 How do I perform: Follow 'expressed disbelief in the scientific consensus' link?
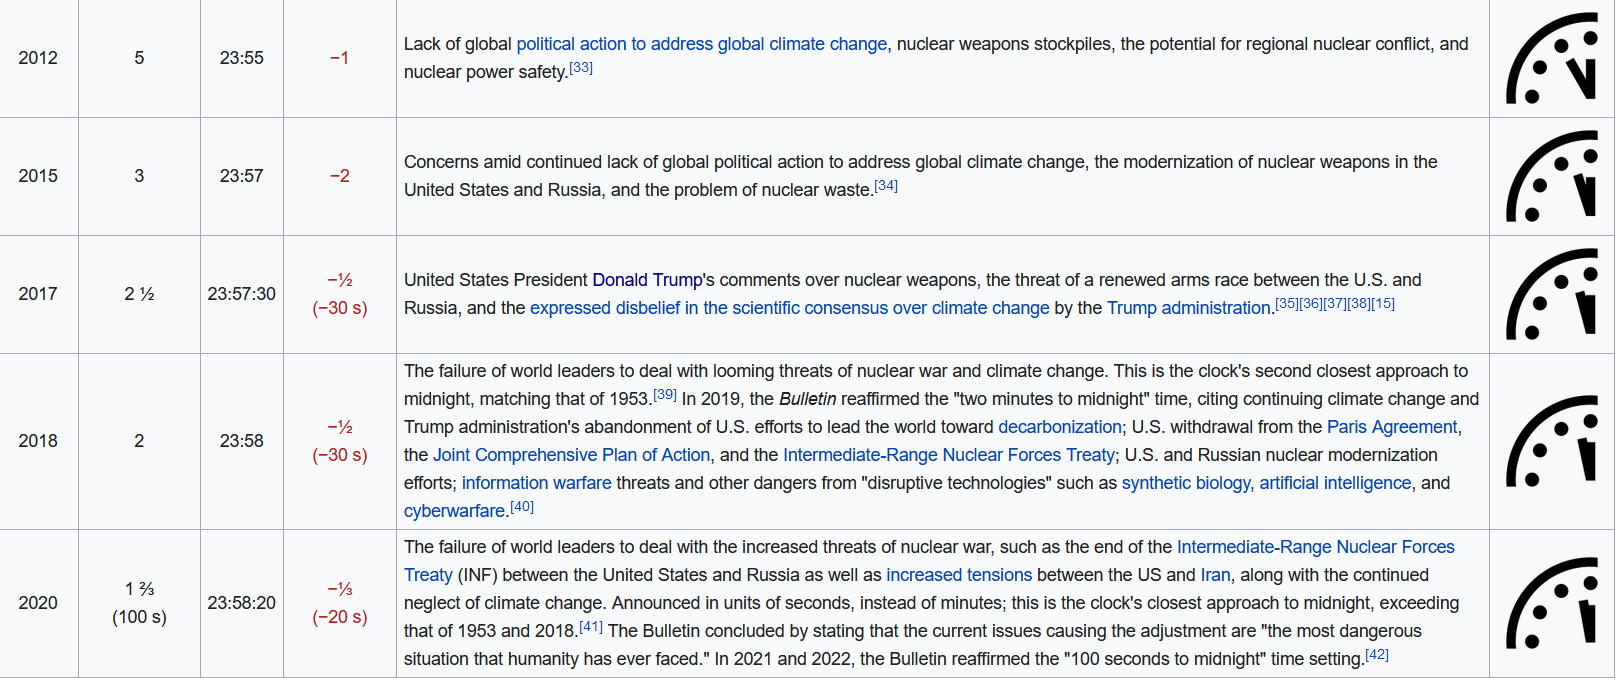coord(790,308)
